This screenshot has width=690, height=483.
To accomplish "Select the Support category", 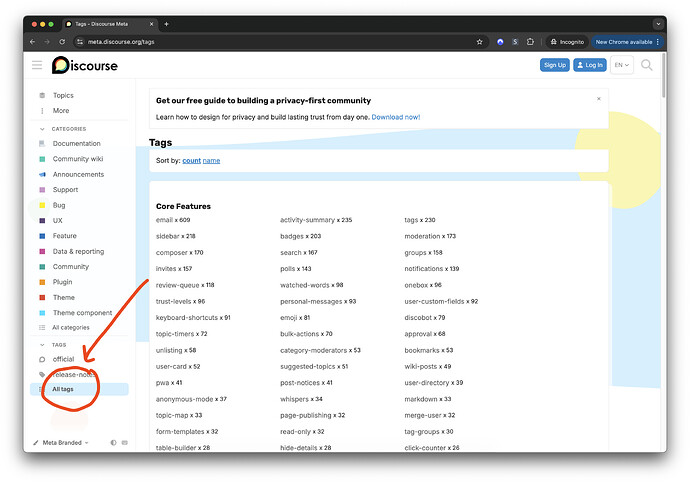I will (x=65, y=190).
